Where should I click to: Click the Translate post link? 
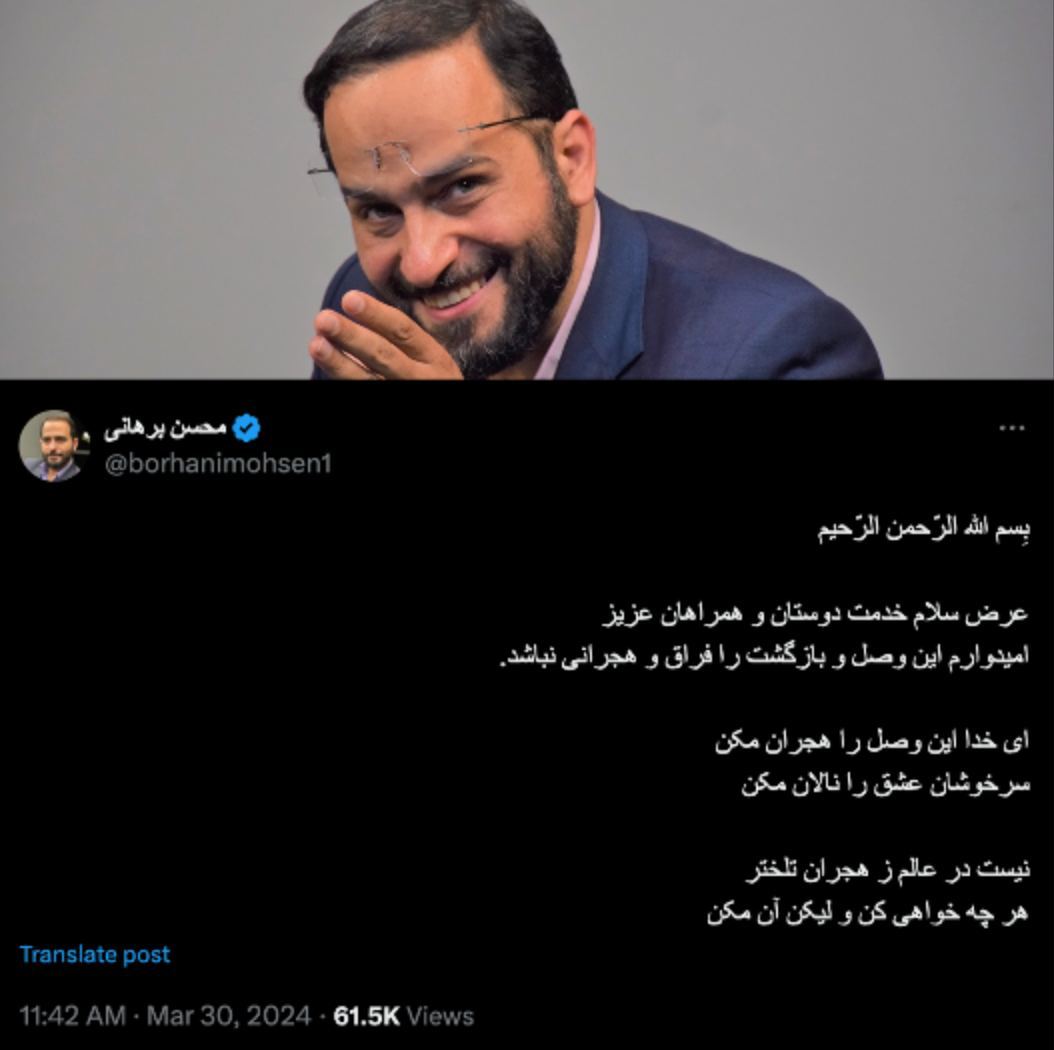click(x=95, y=954)
